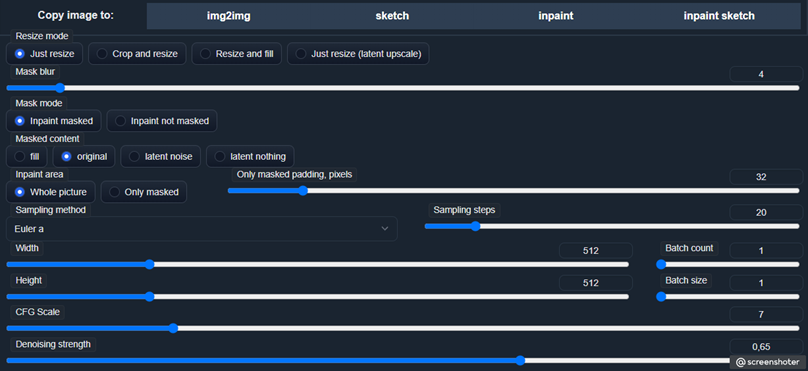The height and width of the screenshot is (371, 808).
Task: Choose Just resize (latent upscale)
Action: point(358,54)
